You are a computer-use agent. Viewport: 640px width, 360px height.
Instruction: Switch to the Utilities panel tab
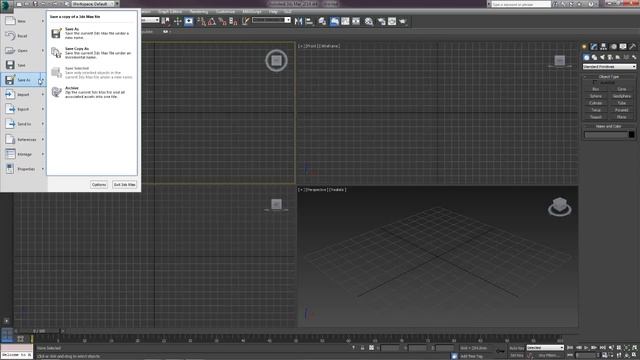[x=633, y=47]
